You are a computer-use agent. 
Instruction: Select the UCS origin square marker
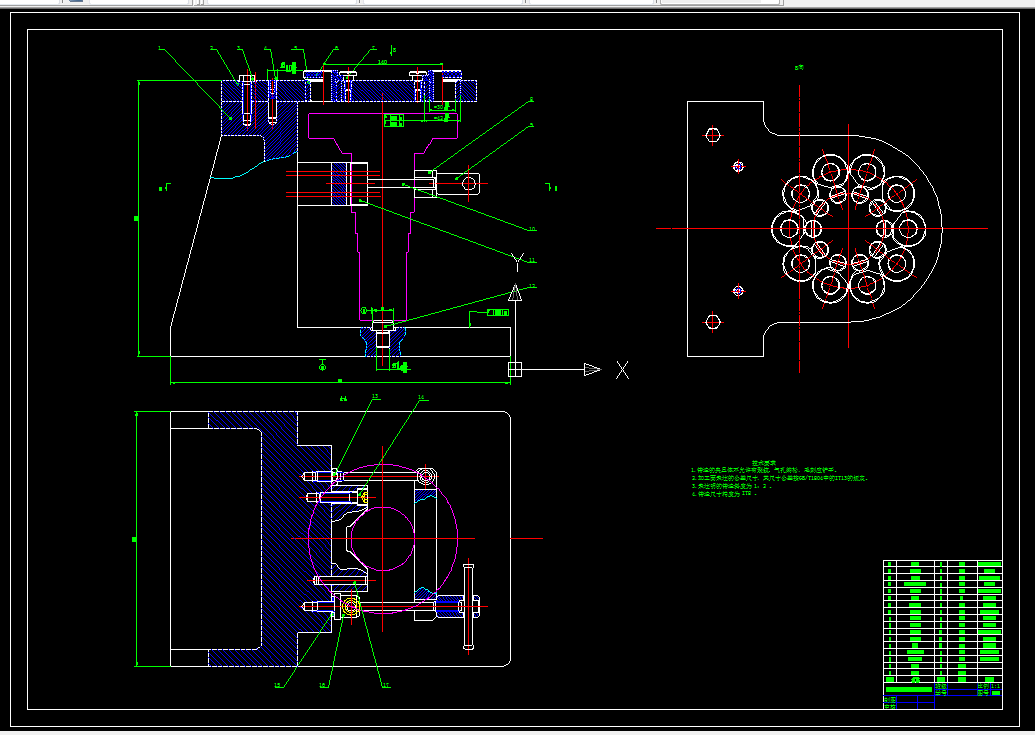515,369
